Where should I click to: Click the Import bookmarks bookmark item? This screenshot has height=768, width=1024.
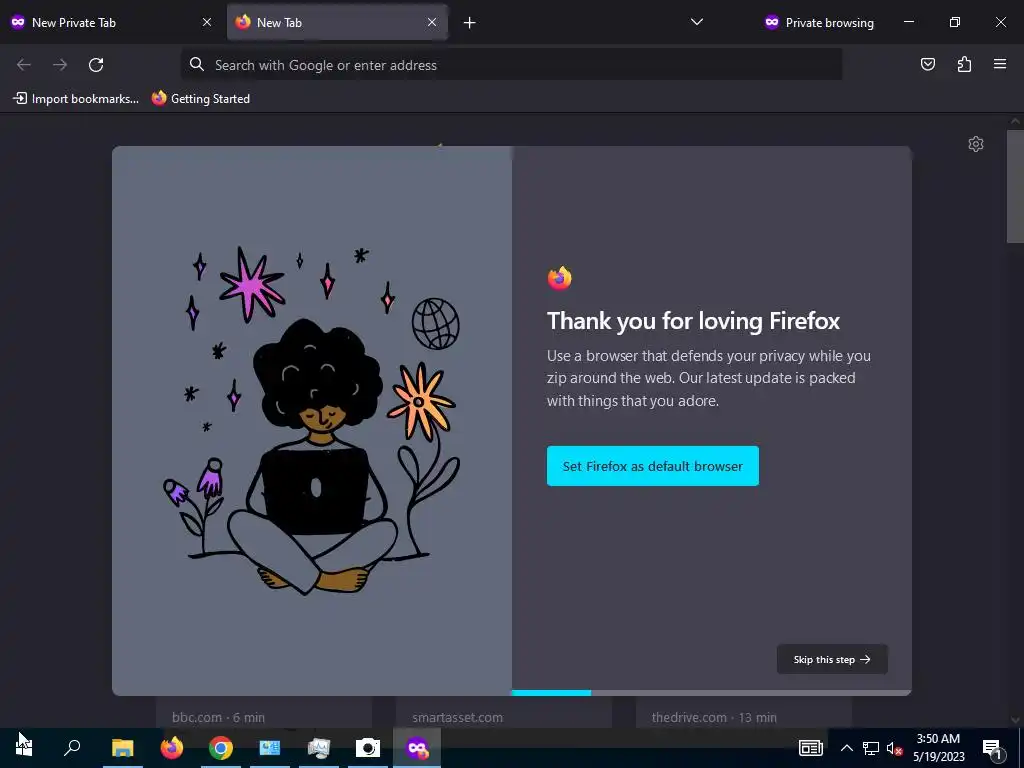pyautogui.click(x=76, y=99)
